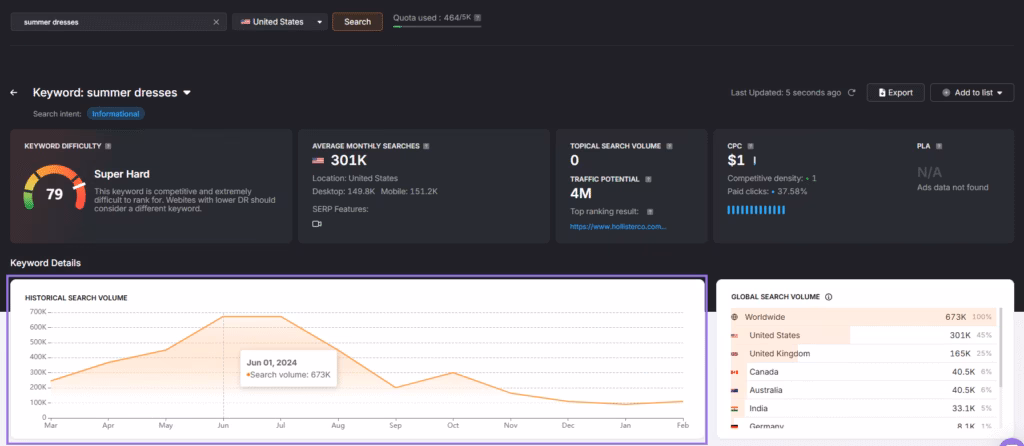The image size is (1024, 446).
Task: Expand the Keyword: summer dresses dropdown
Action: click(186, 93)
